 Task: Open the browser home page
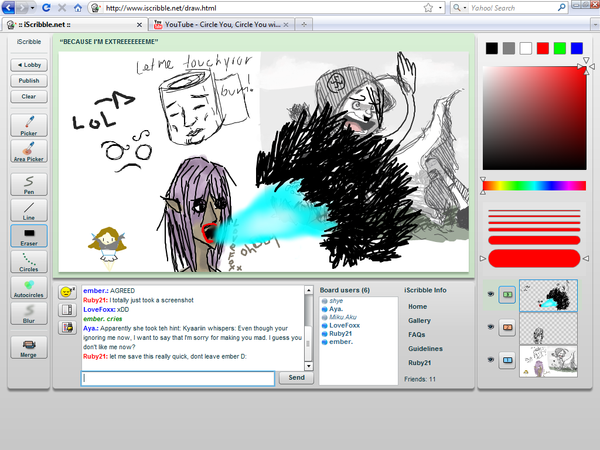coord(78,8)
